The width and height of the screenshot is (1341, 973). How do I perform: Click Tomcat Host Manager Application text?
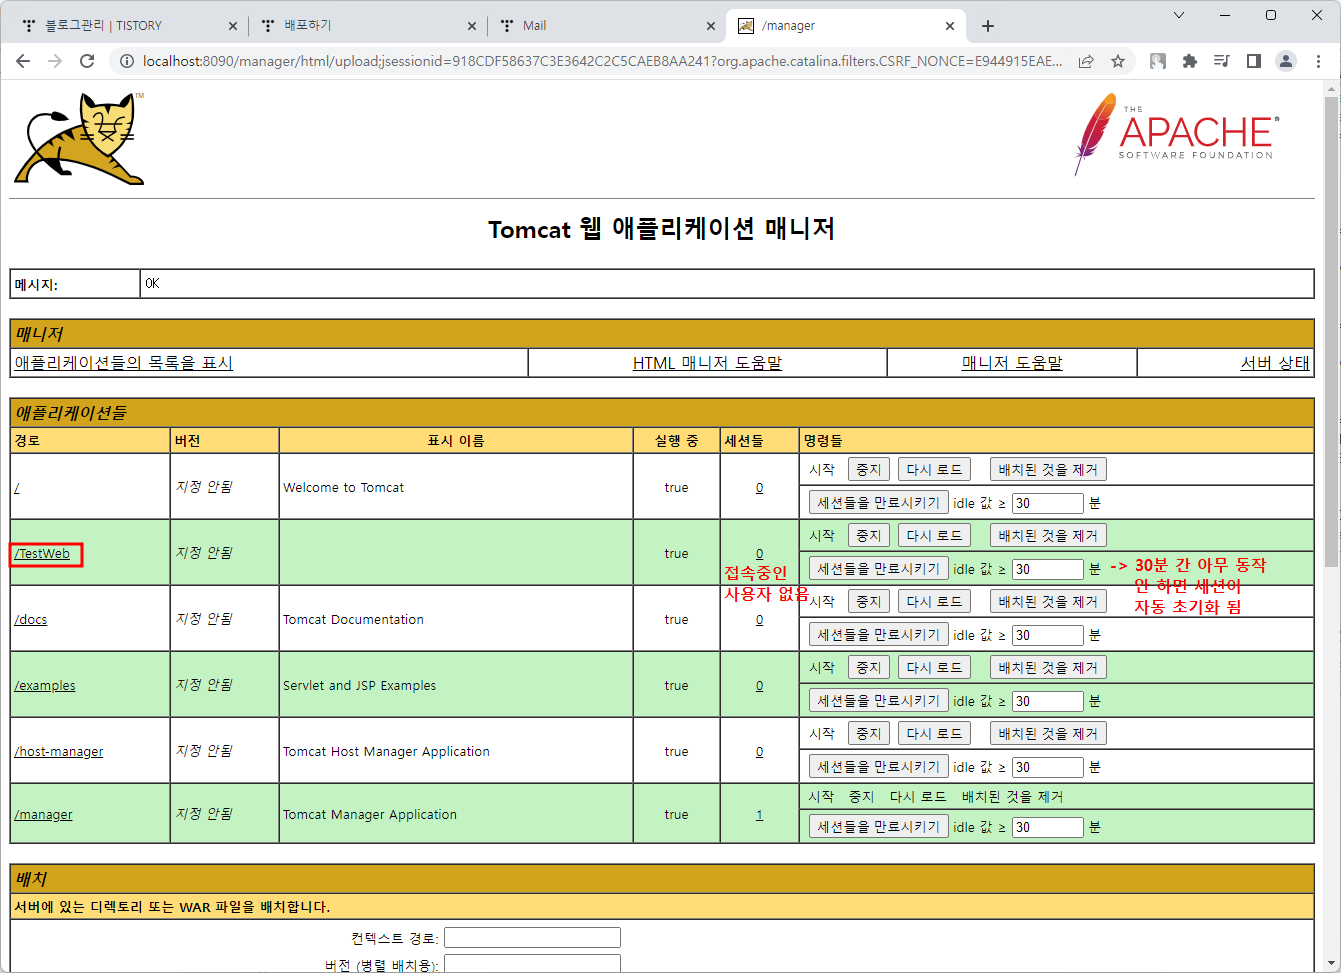click(386, 752)
